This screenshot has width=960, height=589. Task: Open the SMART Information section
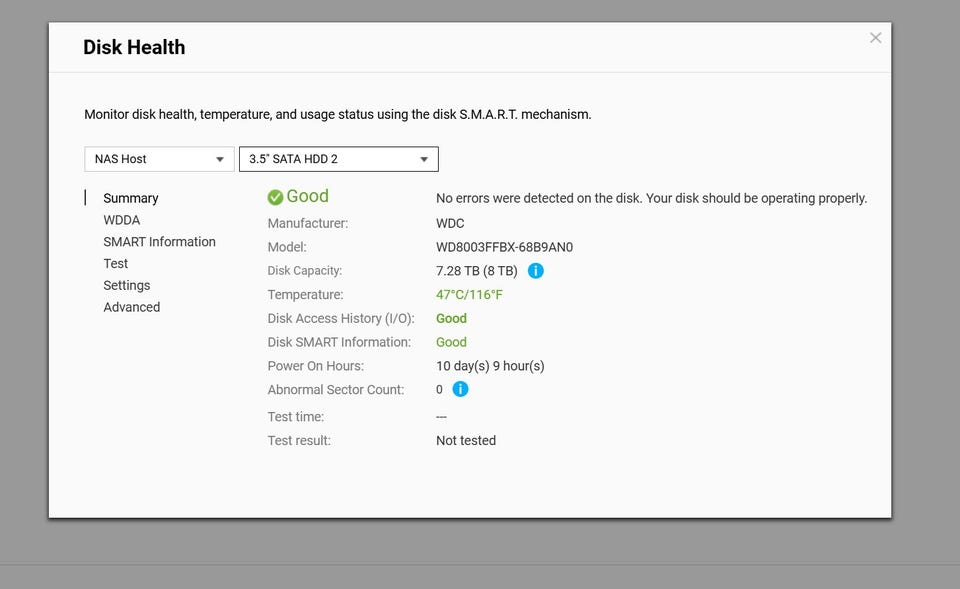(x=159, y=242)
